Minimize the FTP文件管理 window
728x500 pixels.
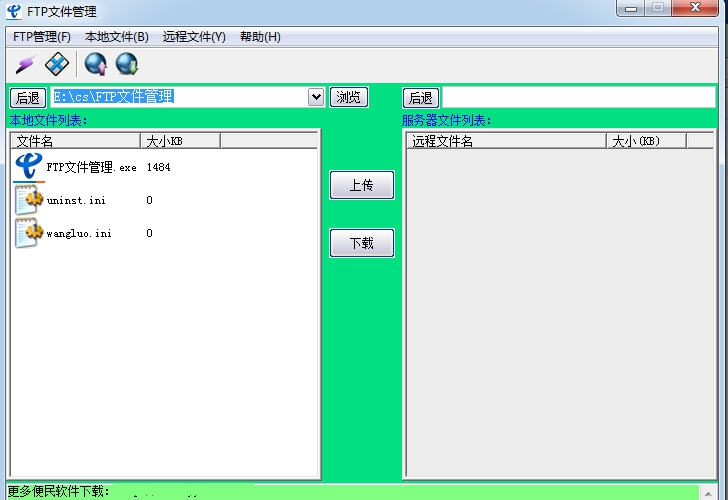[x=631, y=8]
